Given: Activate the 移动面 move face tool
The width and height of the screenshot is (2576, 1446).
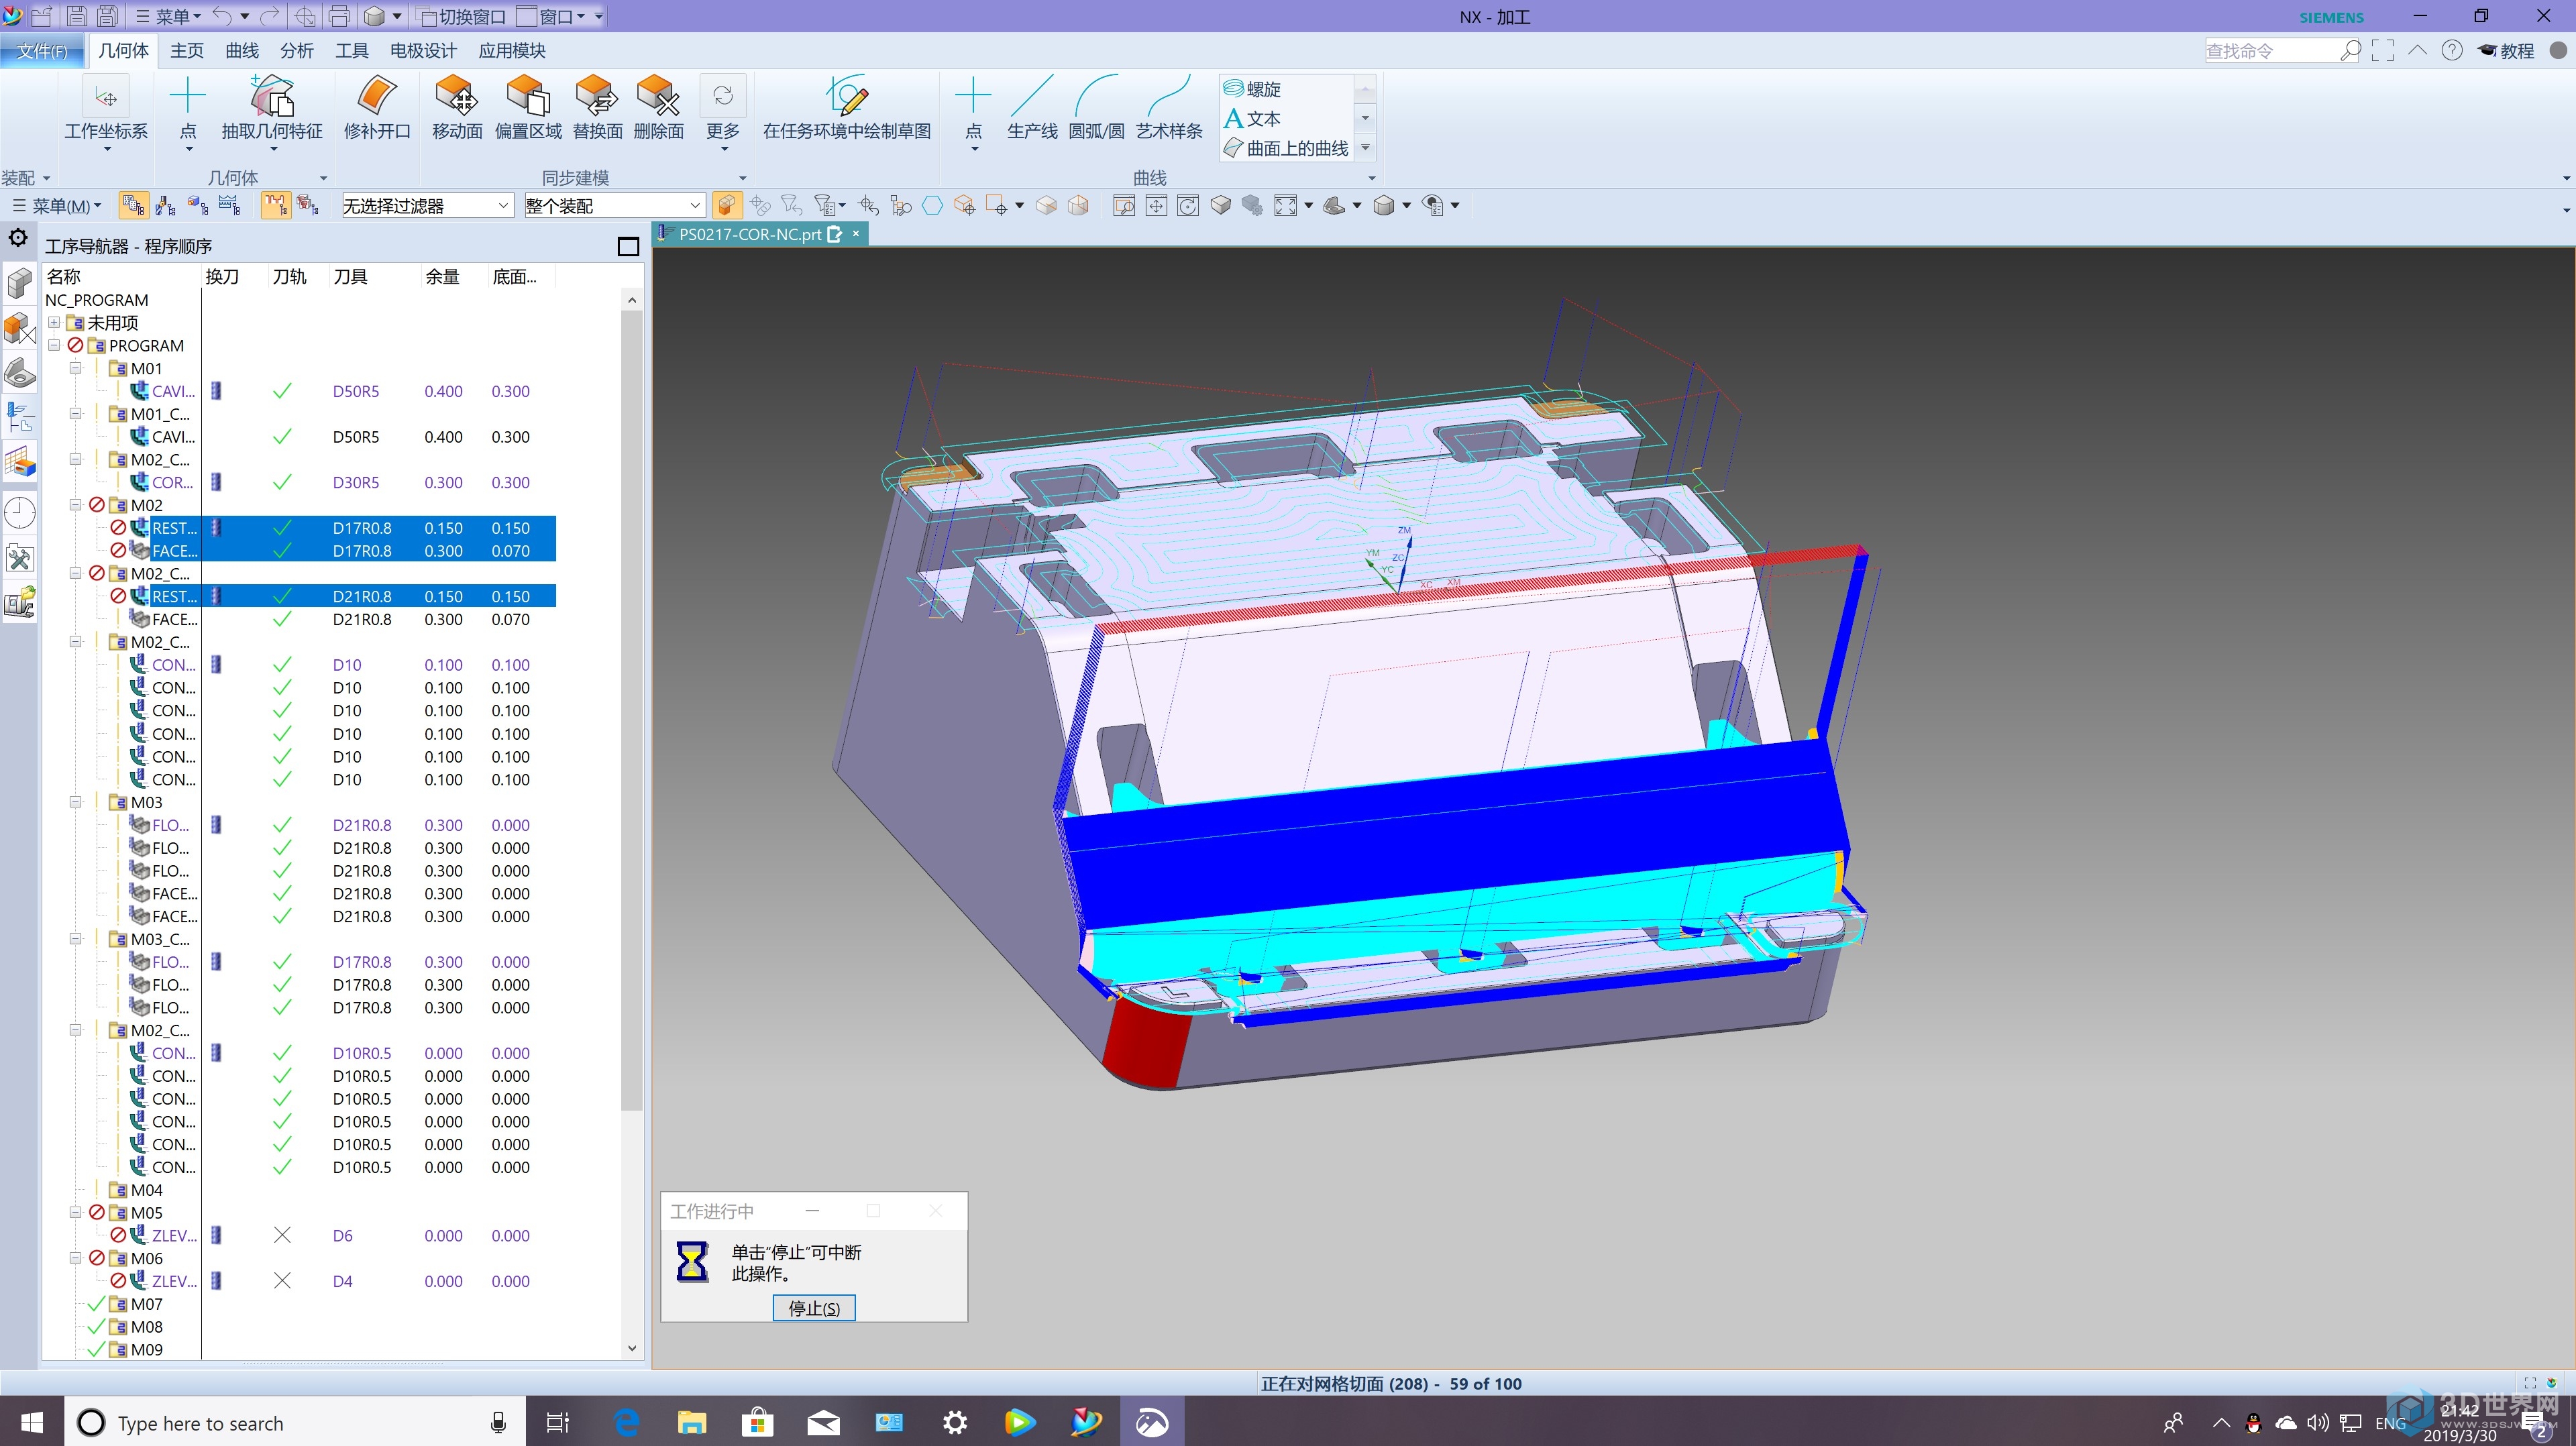Looking at the screenshot, I should point(457,108).
